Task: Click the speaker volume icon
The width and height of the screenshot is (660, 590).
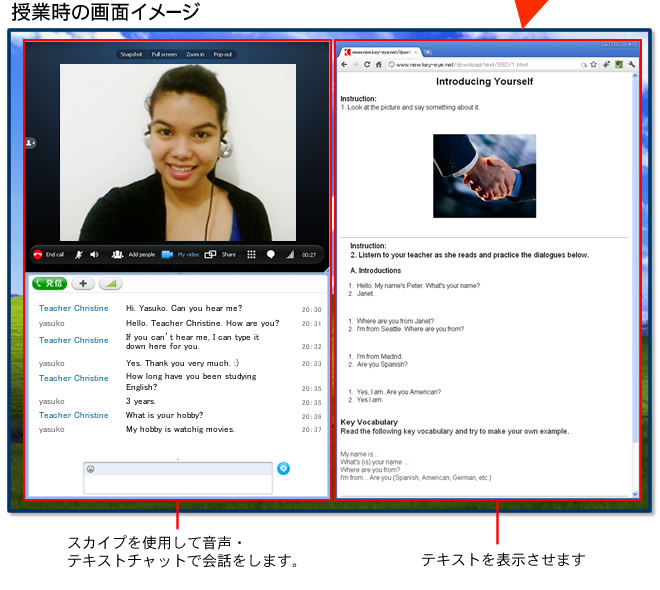Action: click(x=94, y=255)
